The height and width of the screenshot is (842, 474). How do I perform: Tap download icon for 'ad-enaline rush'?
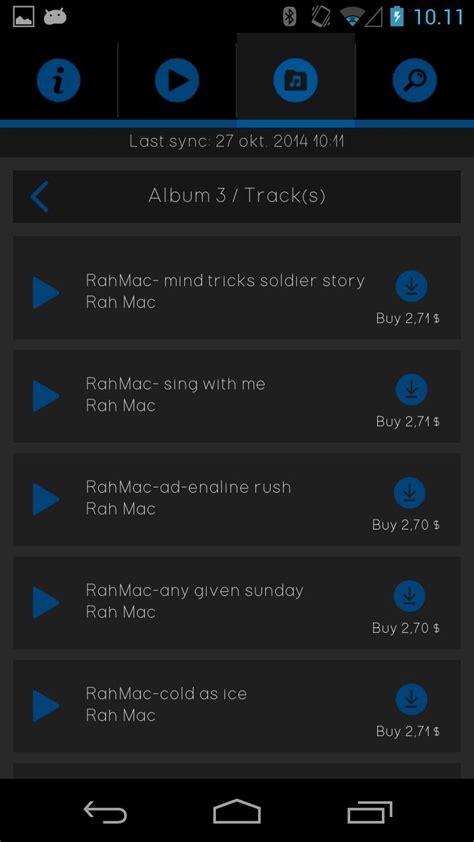coord(410,492)
